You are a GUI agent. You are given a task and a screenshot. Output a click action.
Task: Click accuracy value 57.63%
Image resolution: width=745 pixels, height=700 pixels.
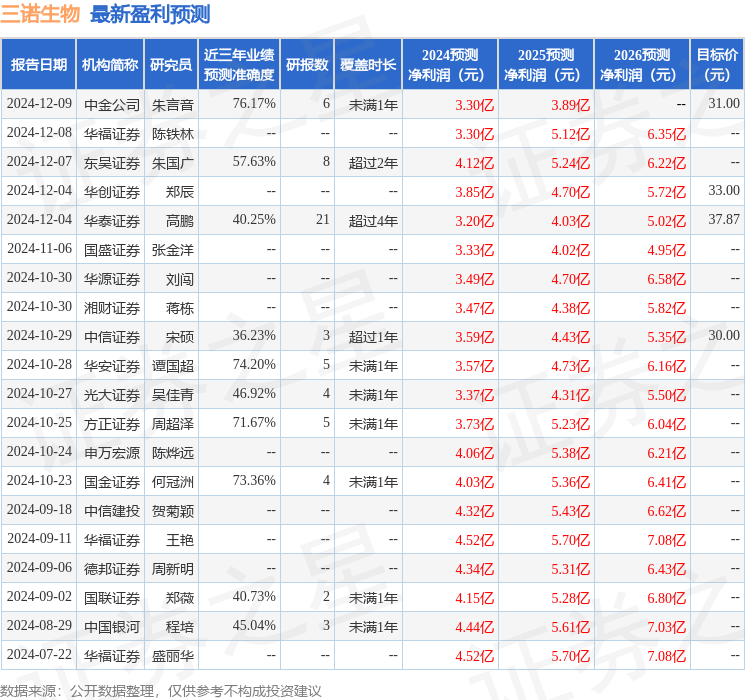254,162
